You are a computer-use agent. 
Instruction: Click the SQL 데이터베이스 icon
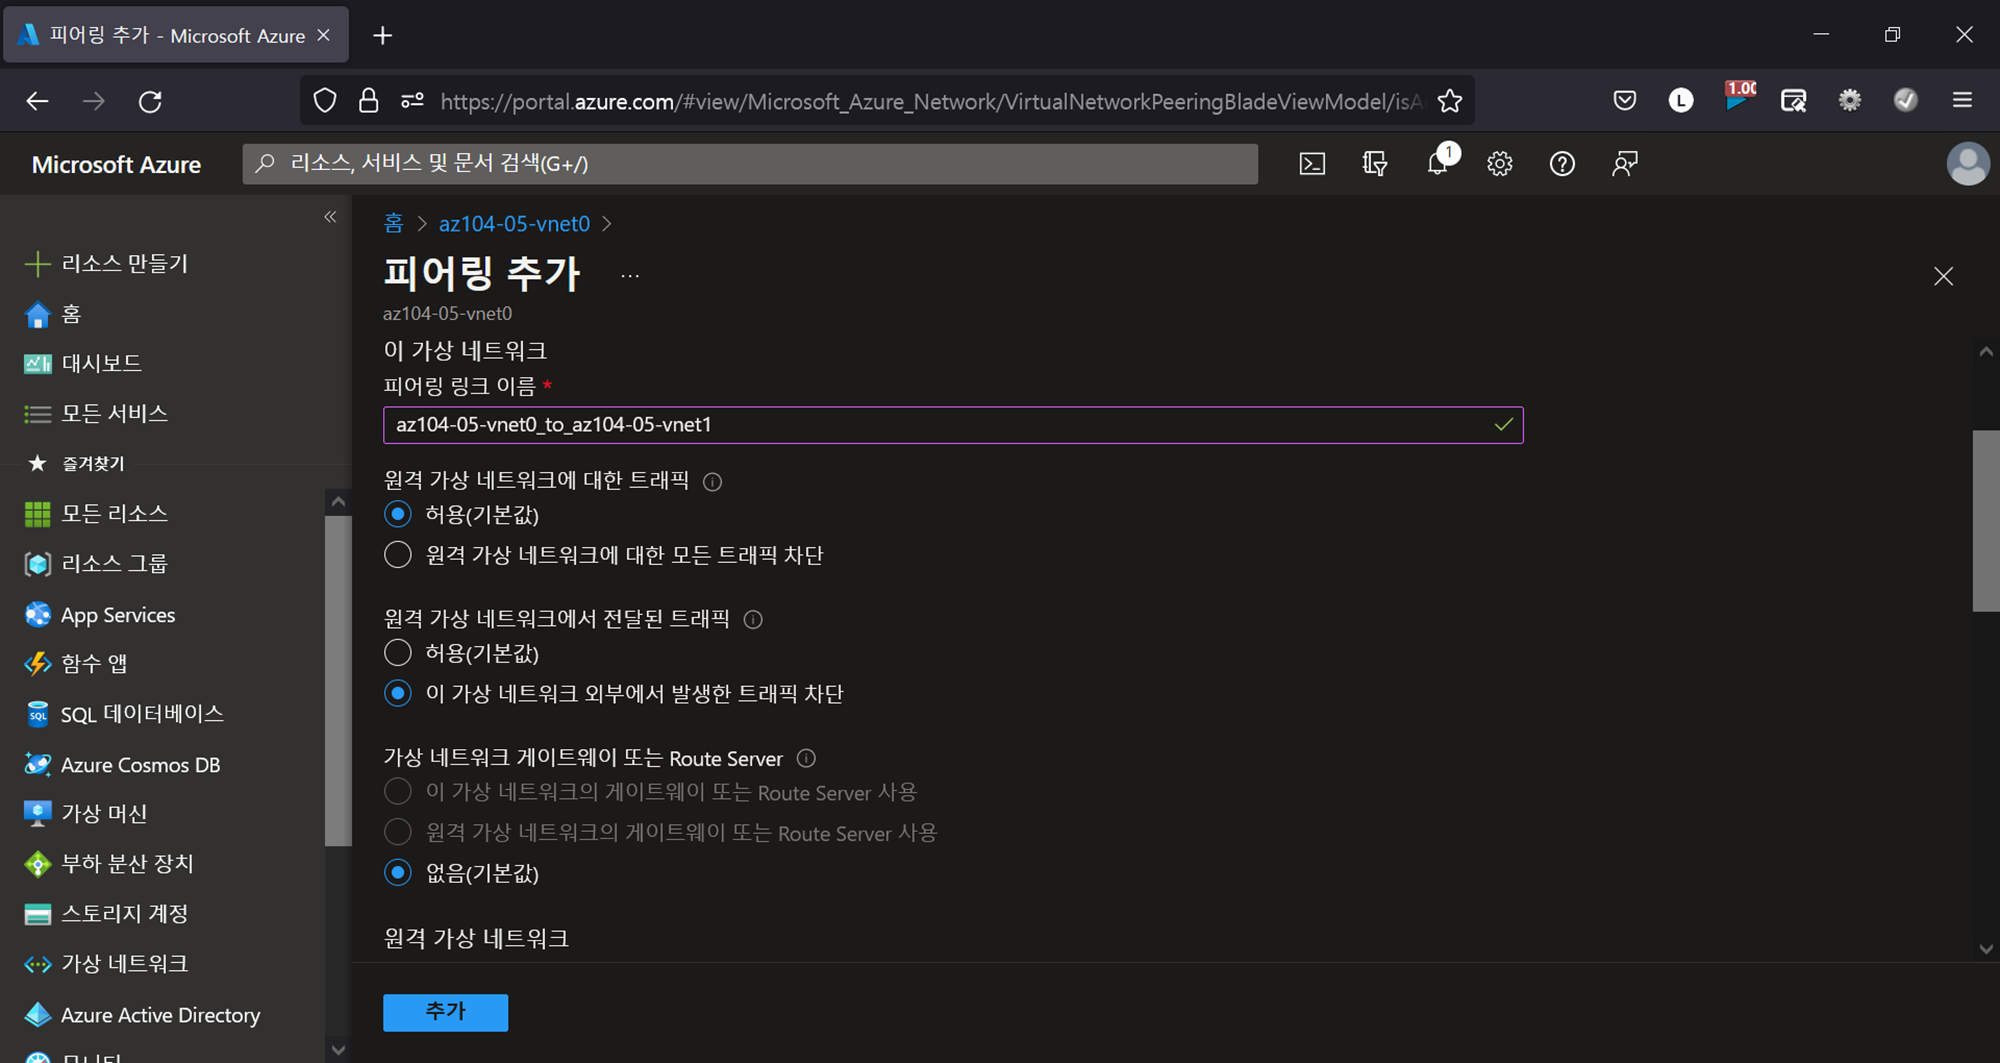[x=37, y=714]
